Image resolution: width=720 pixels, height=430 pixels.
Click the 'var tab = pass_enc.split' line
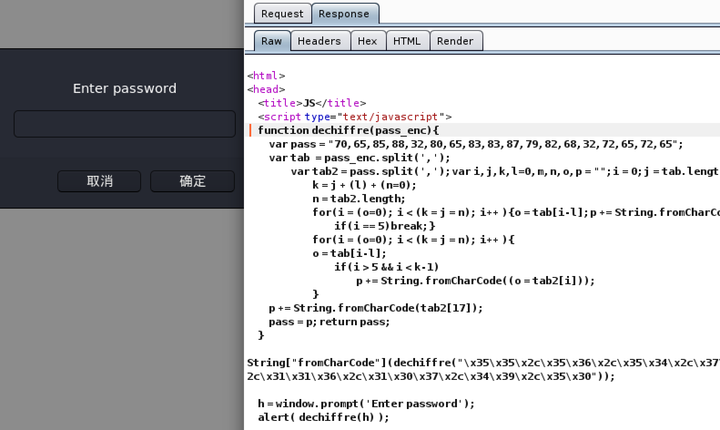[360, 158]
